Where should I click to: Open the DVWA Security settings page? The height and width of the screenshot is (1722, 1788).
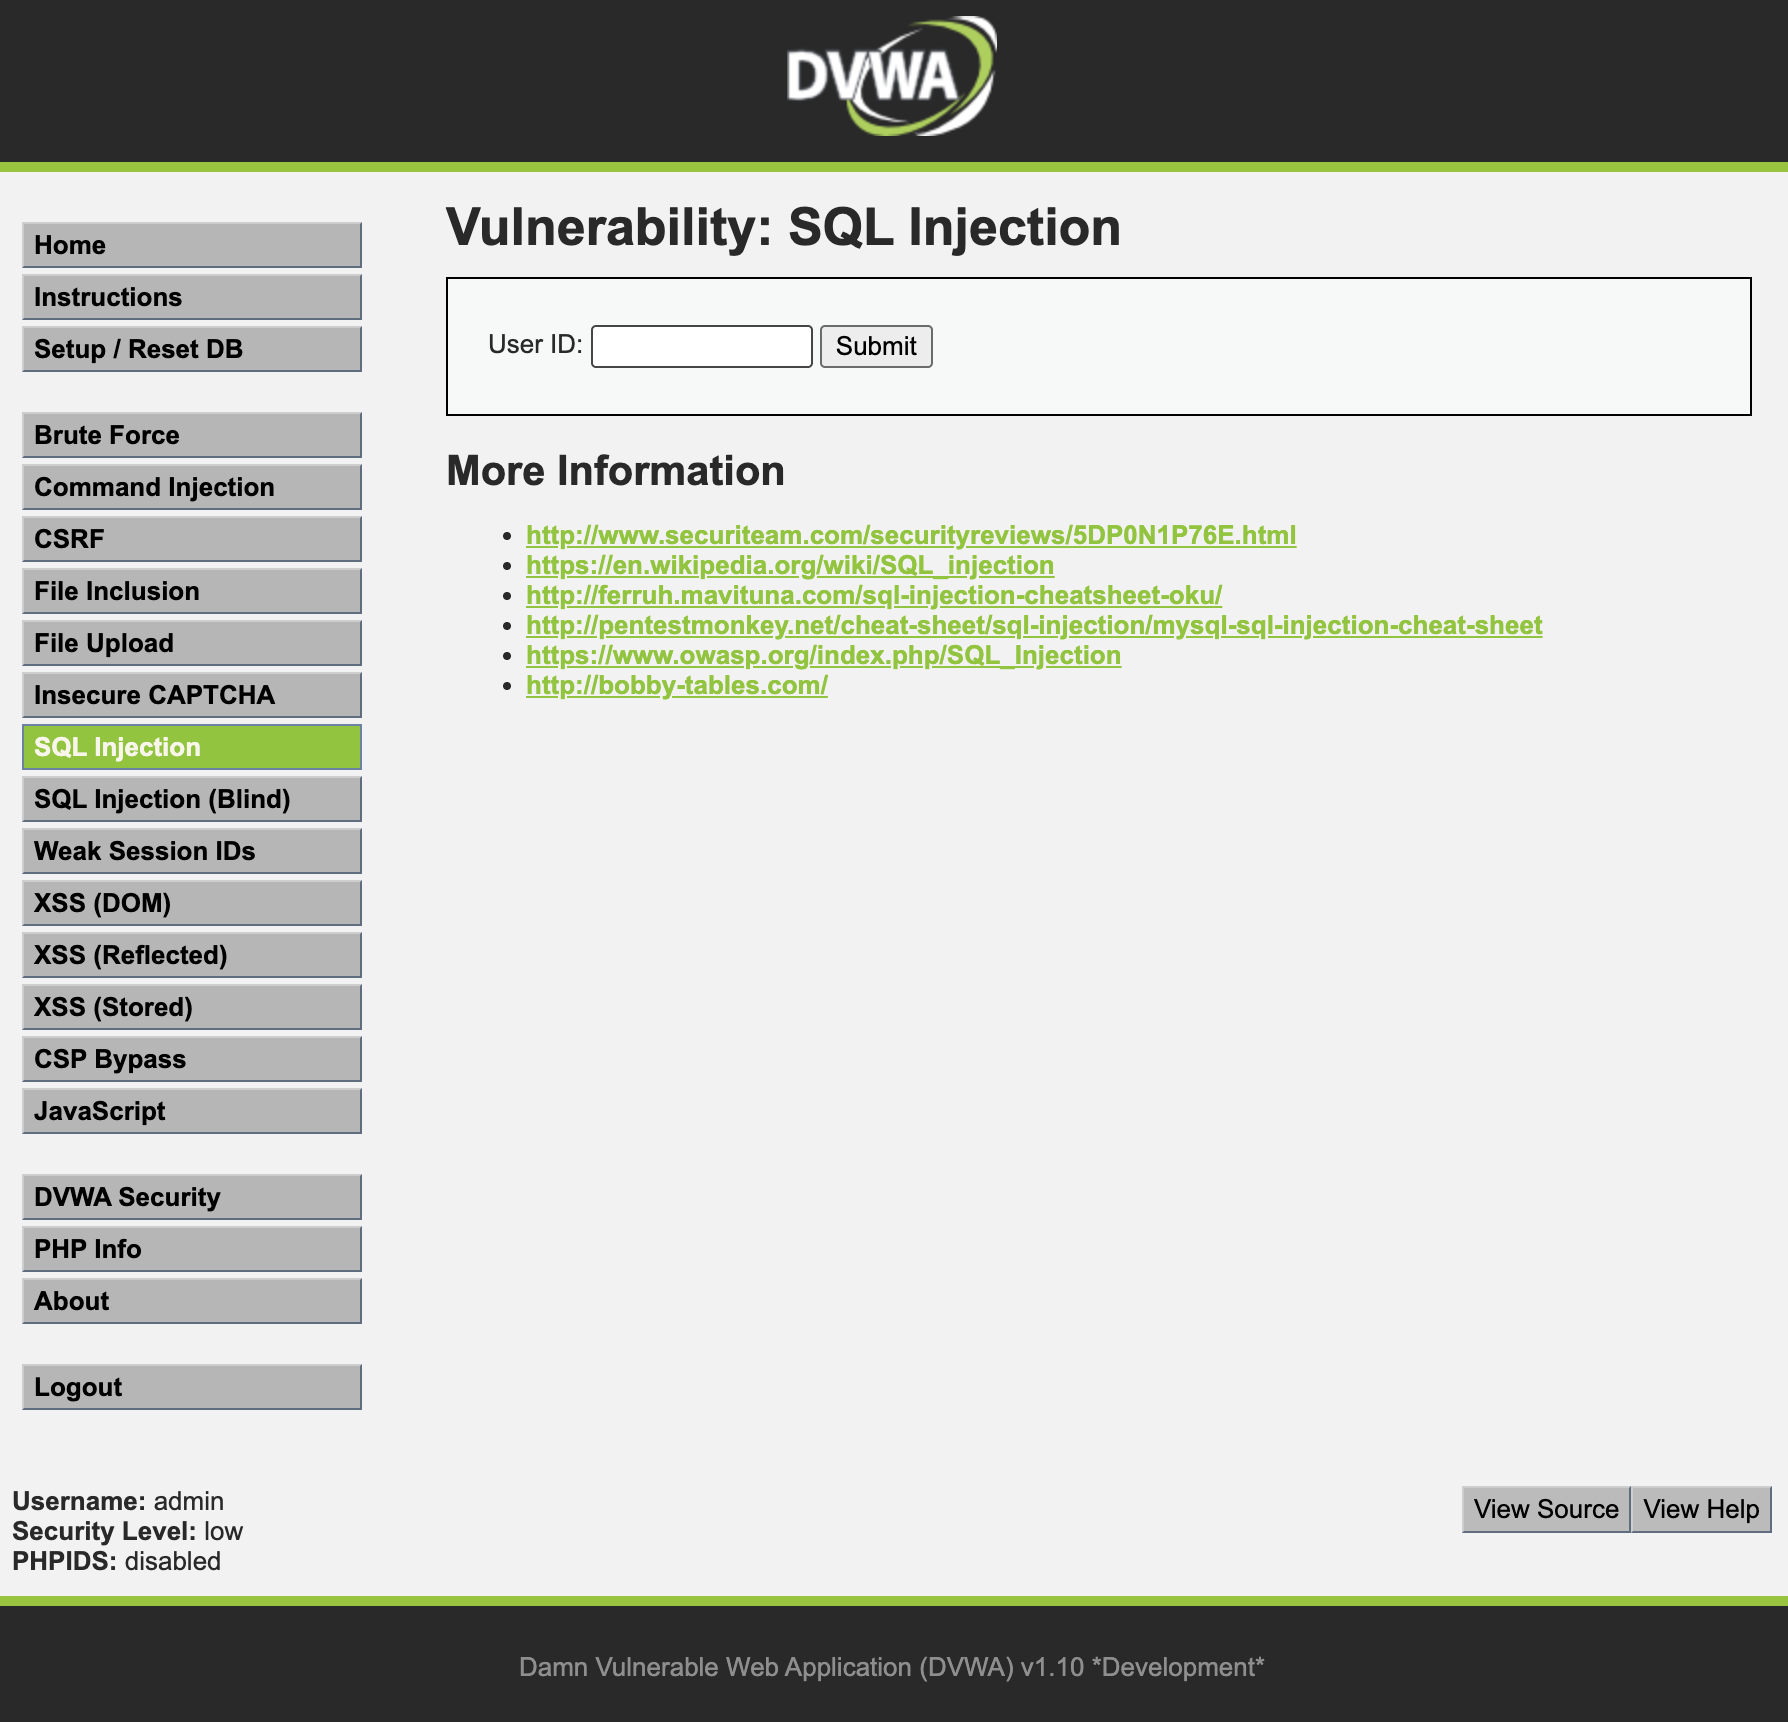(x=192, y=1197)
